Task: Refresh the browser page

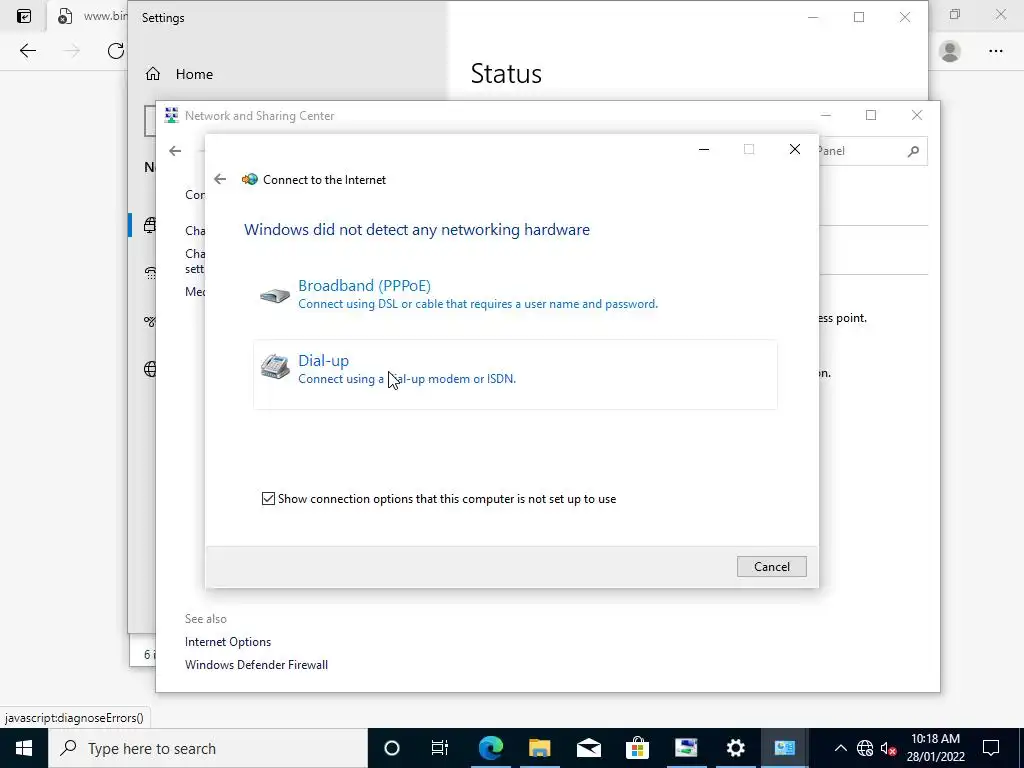Action: [116, 51]
